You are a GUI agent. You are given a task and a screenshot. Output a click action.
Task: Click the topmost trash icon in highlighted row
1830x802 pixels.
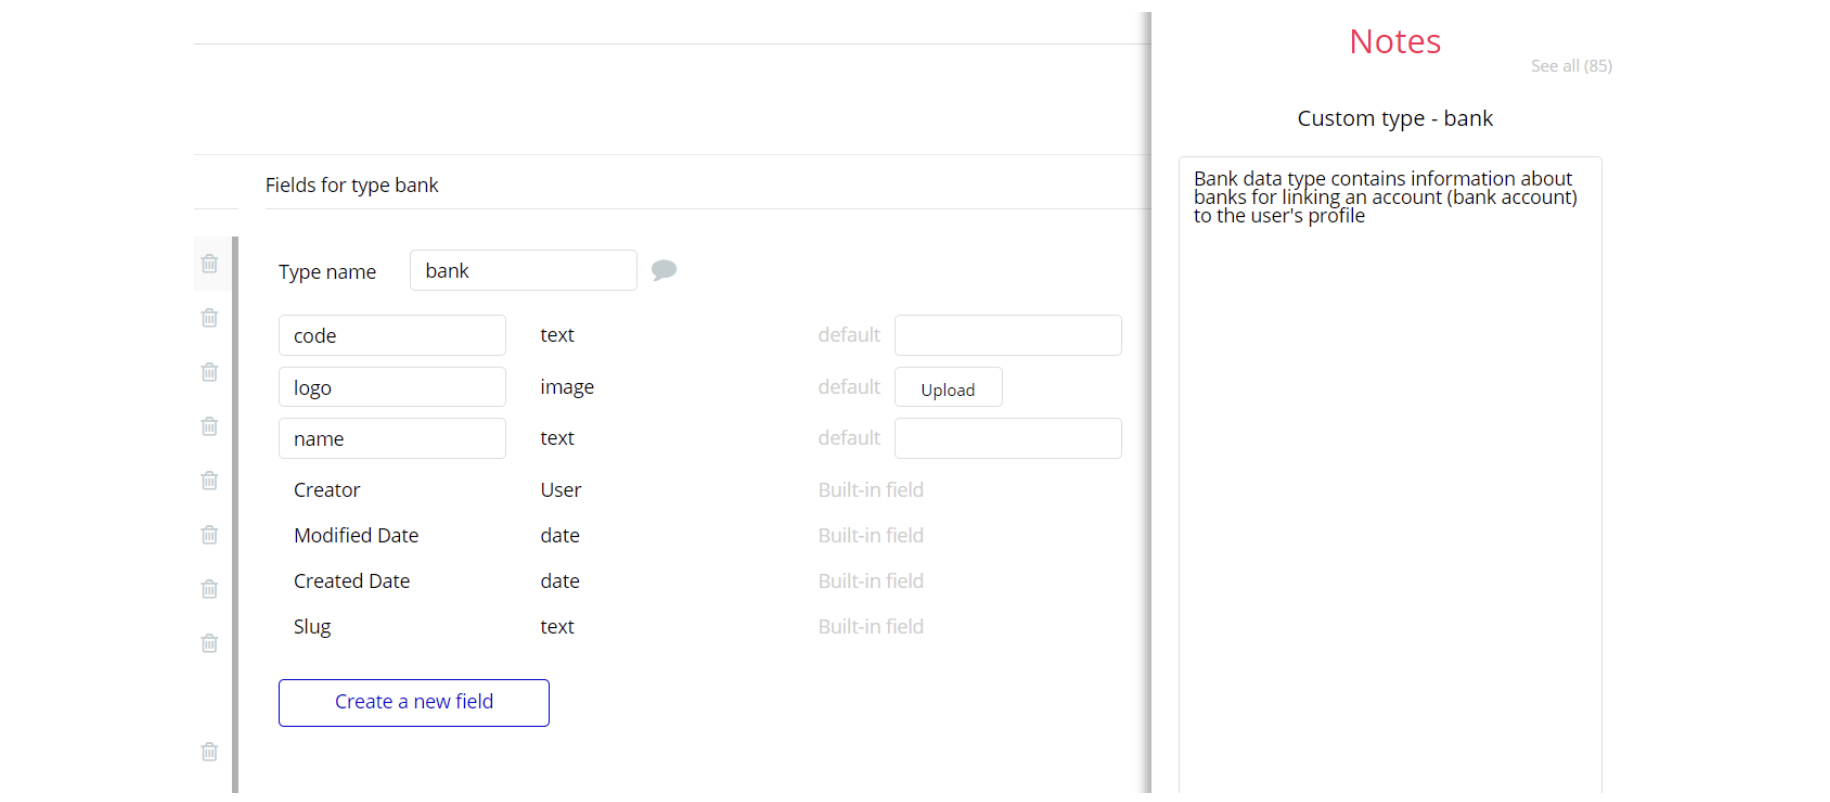(x=209, y=264)
